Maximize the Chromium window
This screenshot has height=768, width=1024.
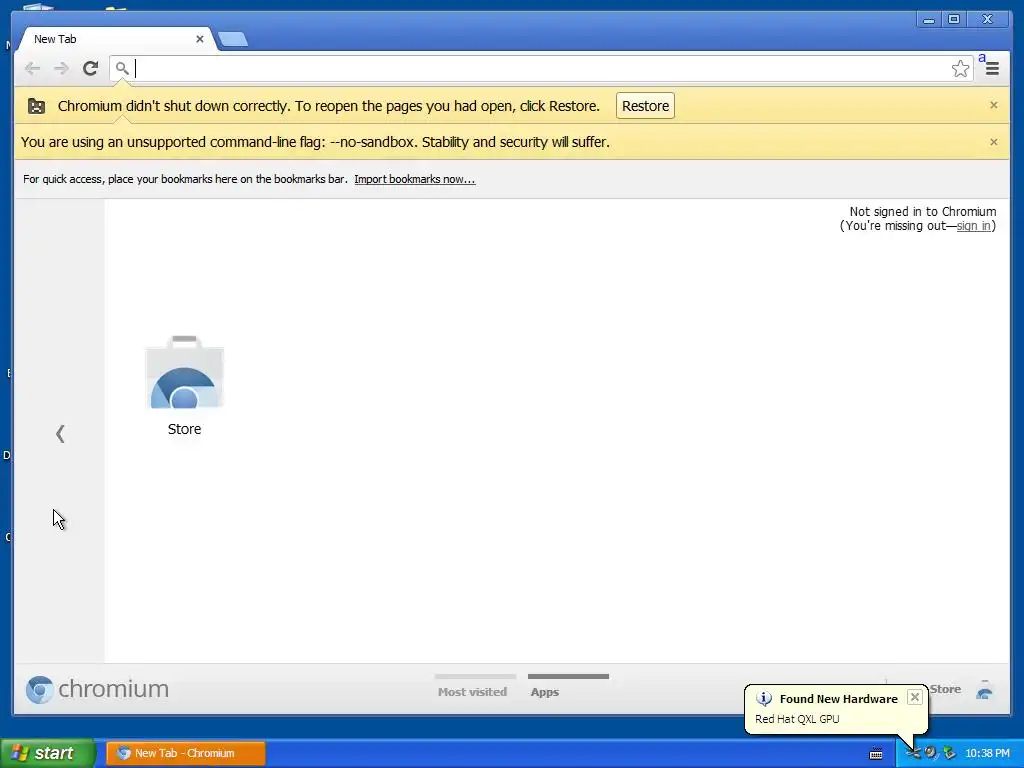coord(953,20)
